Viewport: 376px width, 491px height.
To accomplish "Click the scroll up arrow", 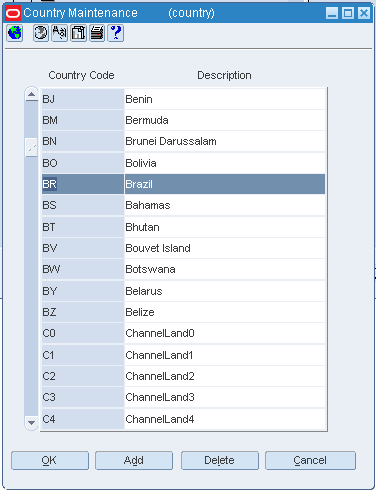I will [31, 94].
